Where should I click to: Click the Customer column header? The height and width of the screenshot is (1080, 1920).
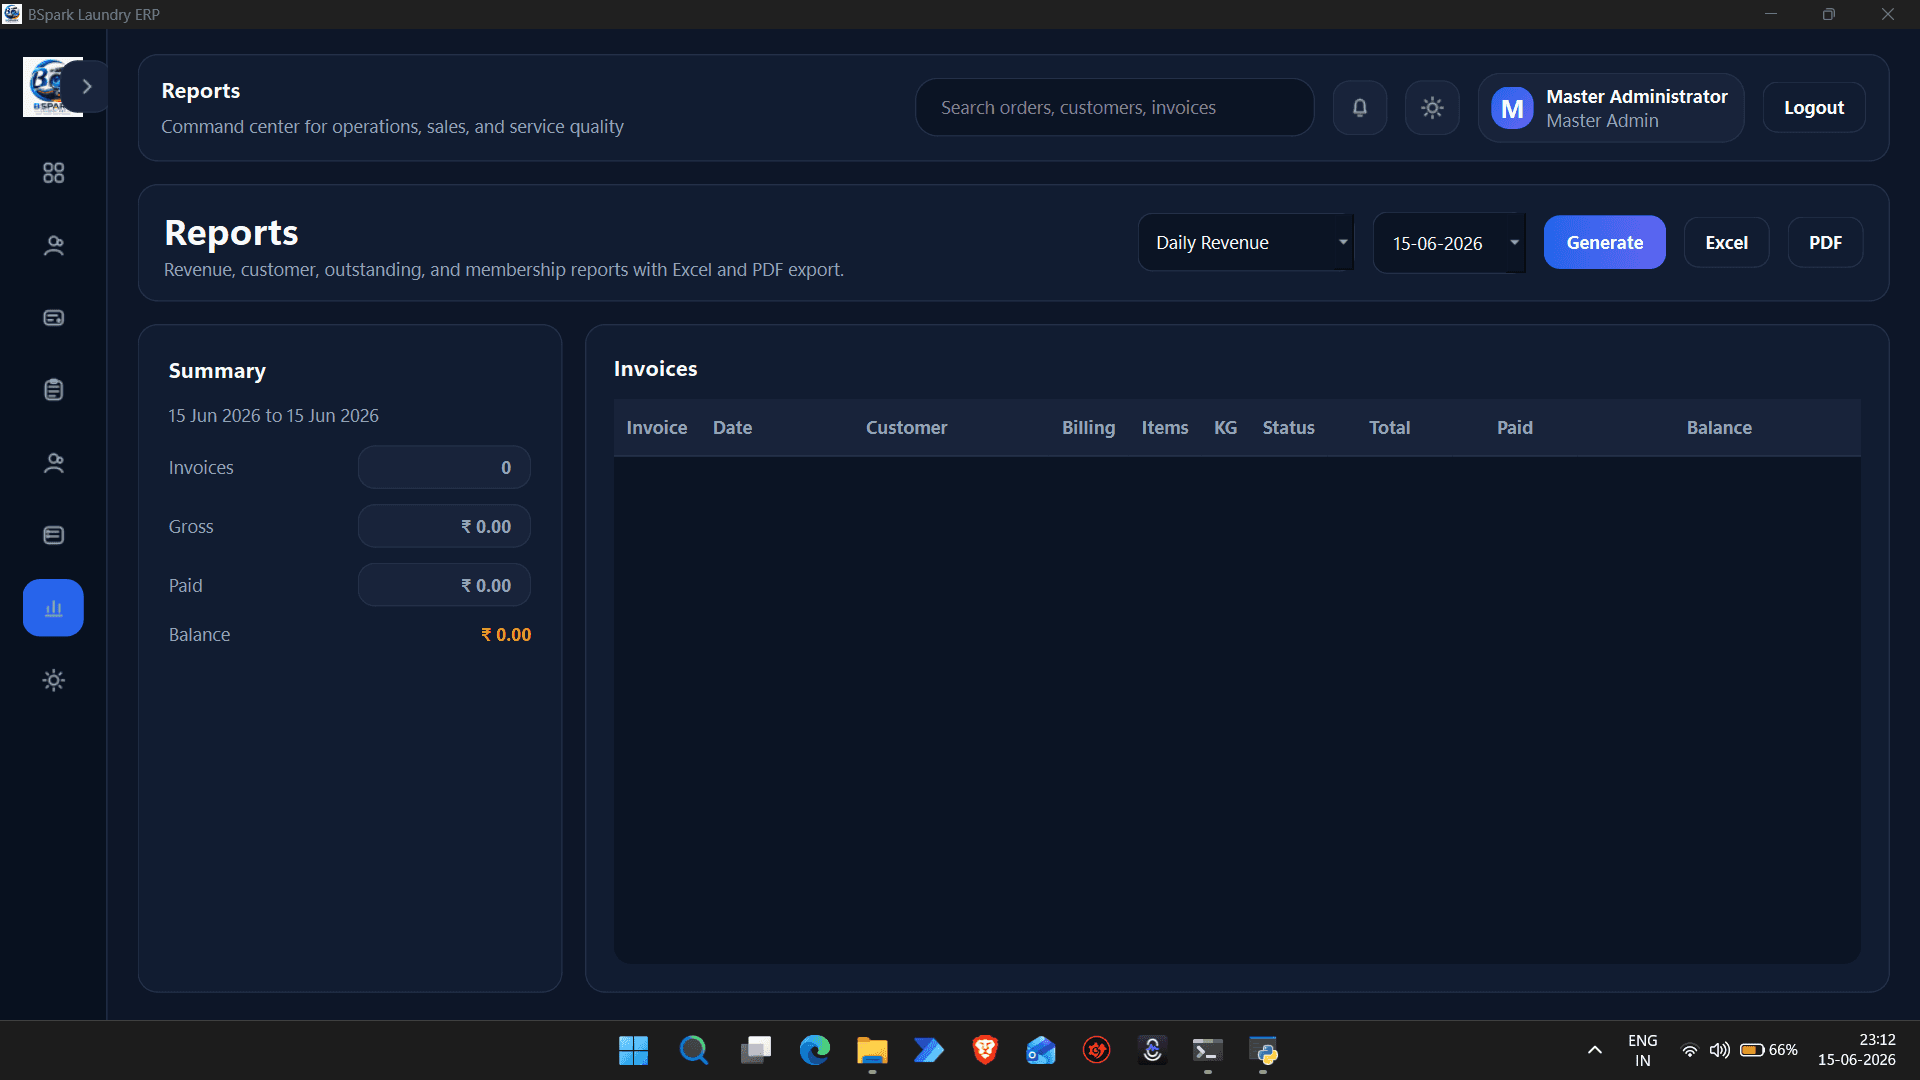click(906, 428)
